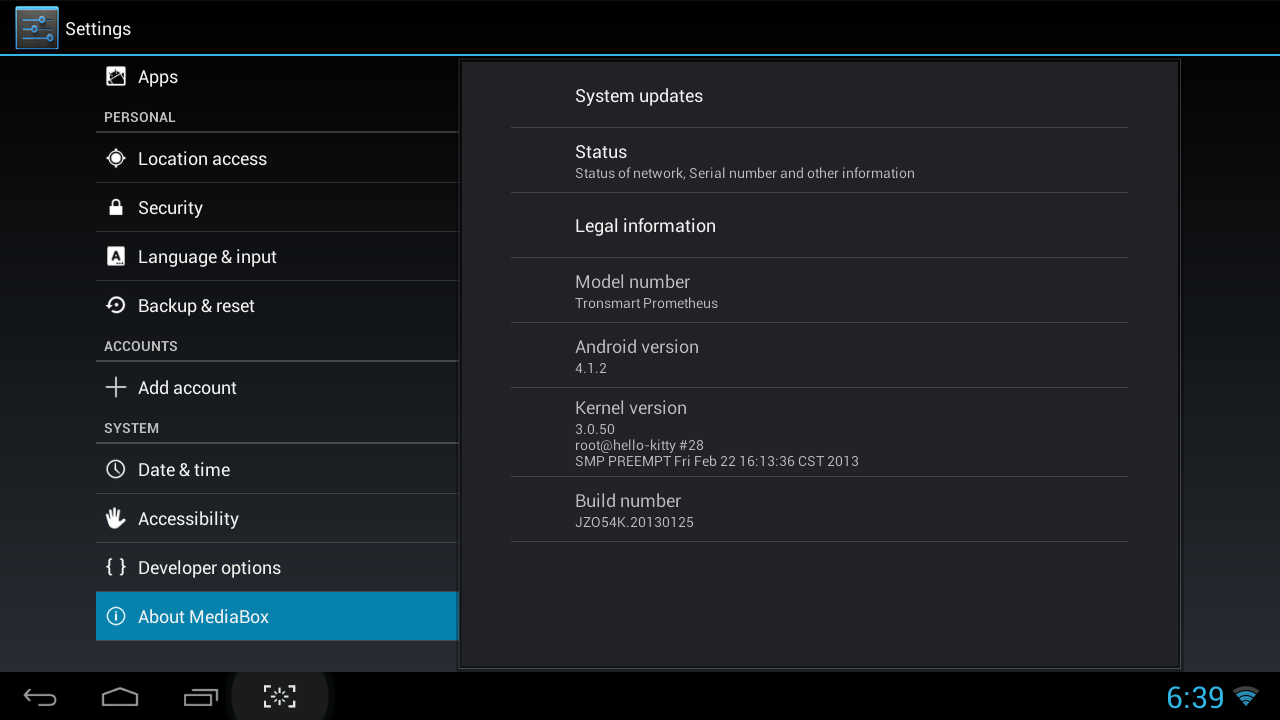
Task: Select the About MediaBox entry
Action: 277,616
